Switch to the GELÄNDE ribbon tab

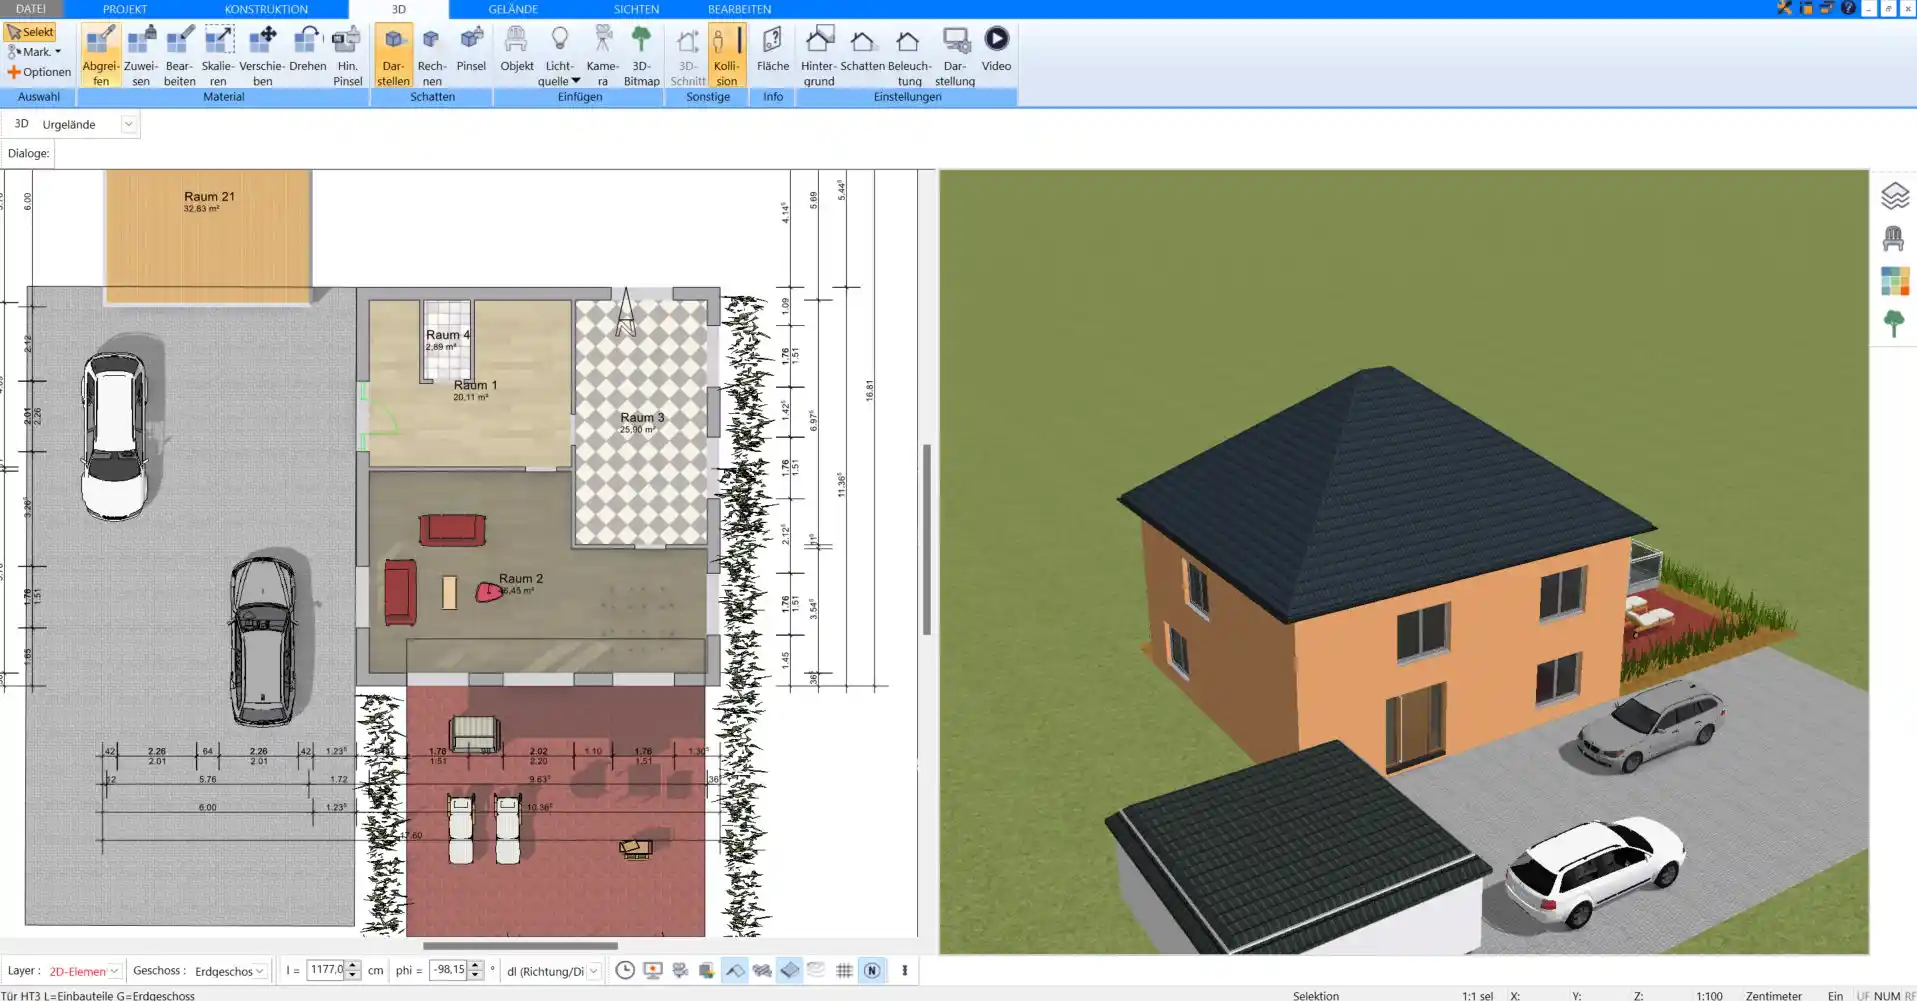[x=513, y=9]
